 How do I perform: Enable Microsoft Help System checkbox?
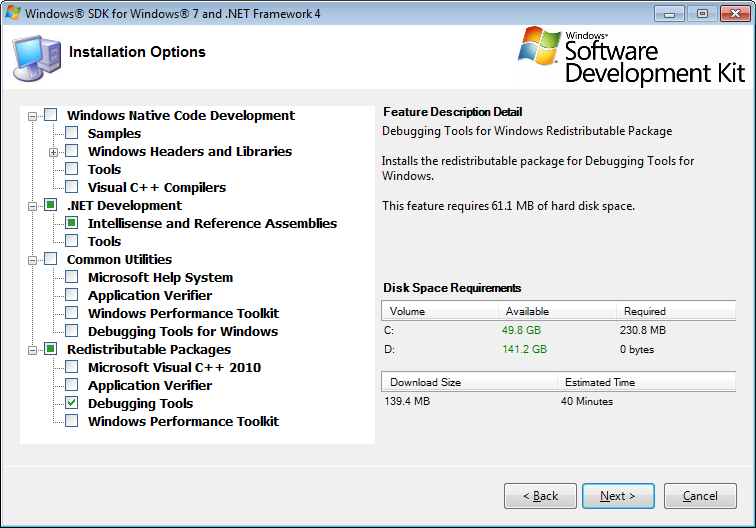click(71, 277)
